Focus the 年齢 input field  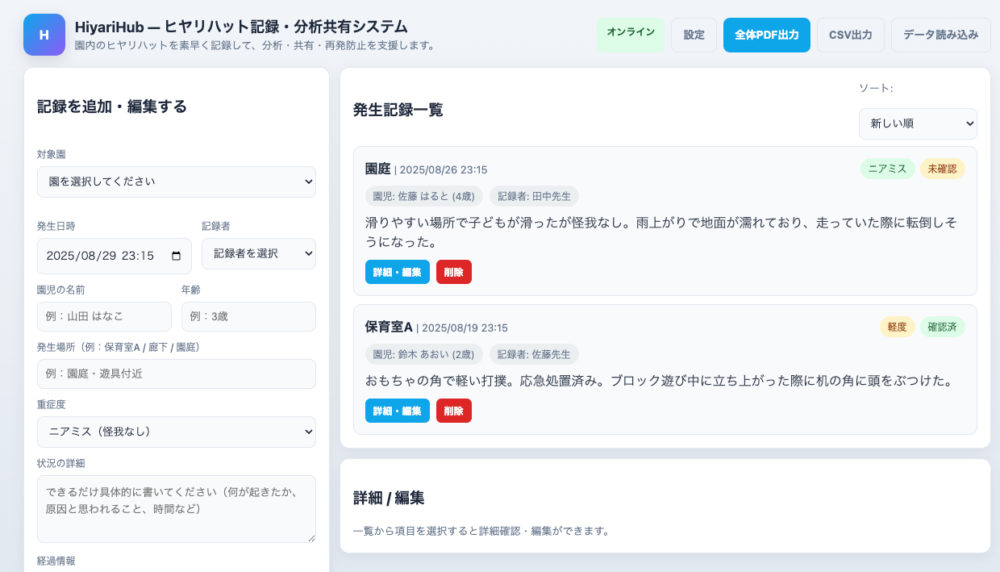(x=248, y=317)
